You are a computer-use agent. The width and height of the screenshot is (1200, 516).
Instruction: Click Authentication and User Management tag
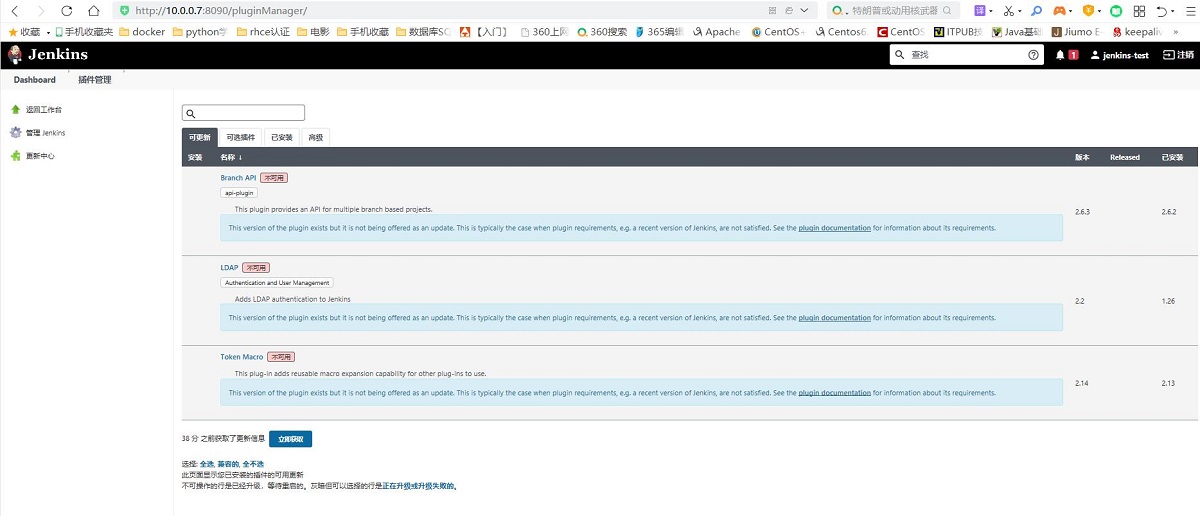[x=276, y=283]
